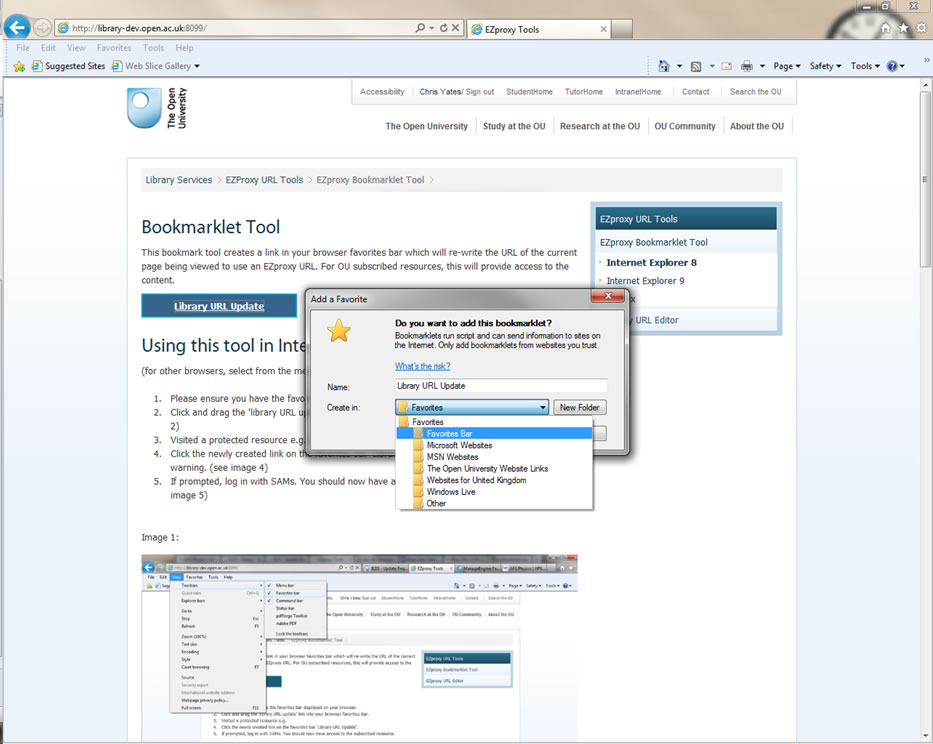Open the View menu
Image resolution: width=933 pixels, height=744 pixels.
tap(76, 48)
